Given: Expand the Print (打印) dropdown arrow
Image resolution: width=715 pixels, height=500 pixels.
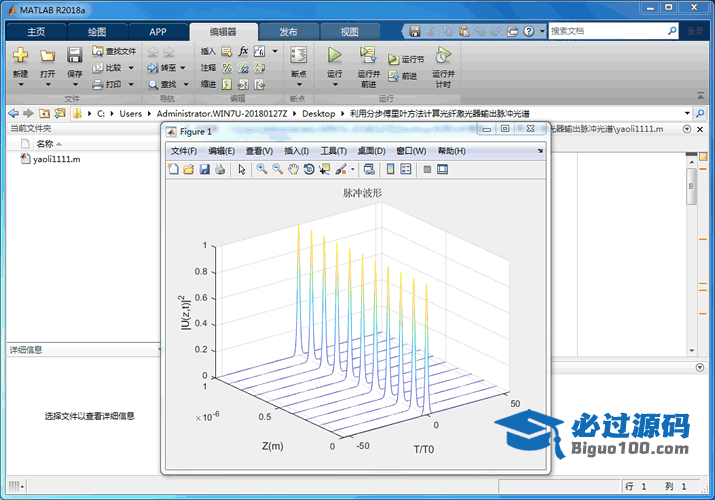Looking at the screenshot, I should click(130, 85).
